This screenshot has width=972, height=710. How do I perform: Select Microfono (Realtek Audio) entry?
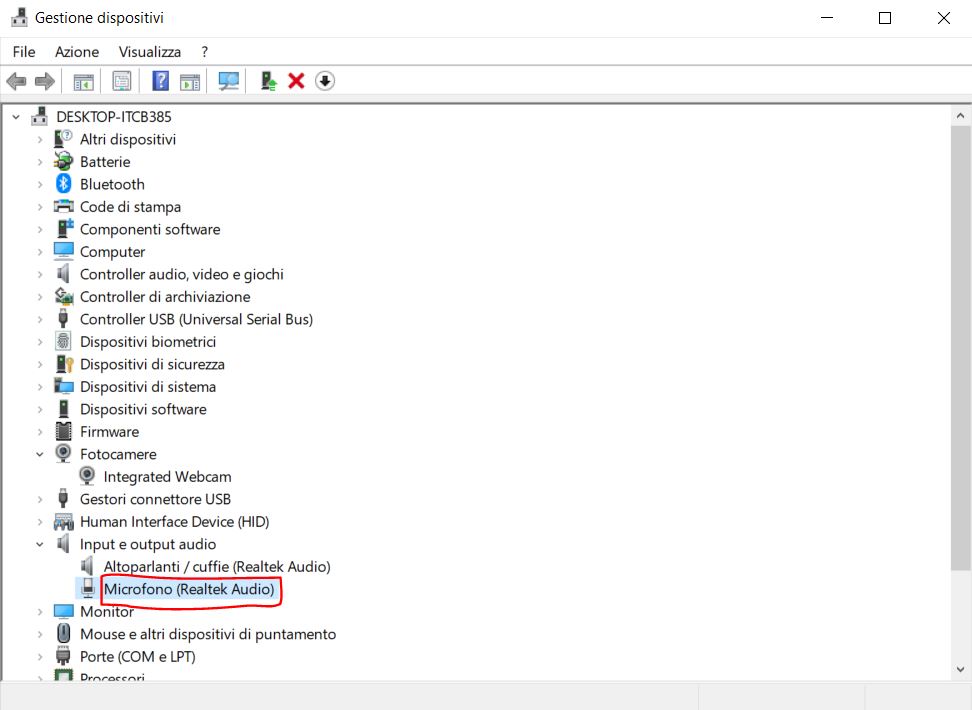point(189,588)
